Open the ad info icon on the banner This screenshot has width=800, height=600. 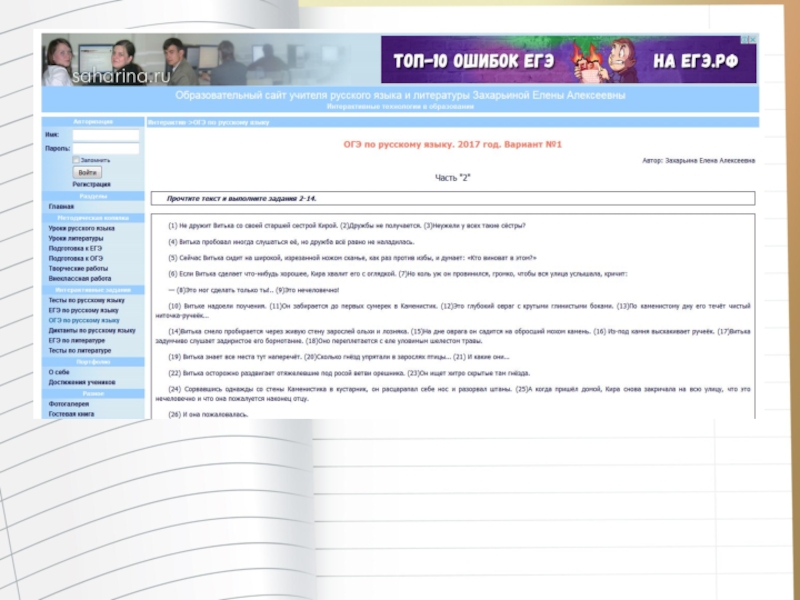click(745, 39)
